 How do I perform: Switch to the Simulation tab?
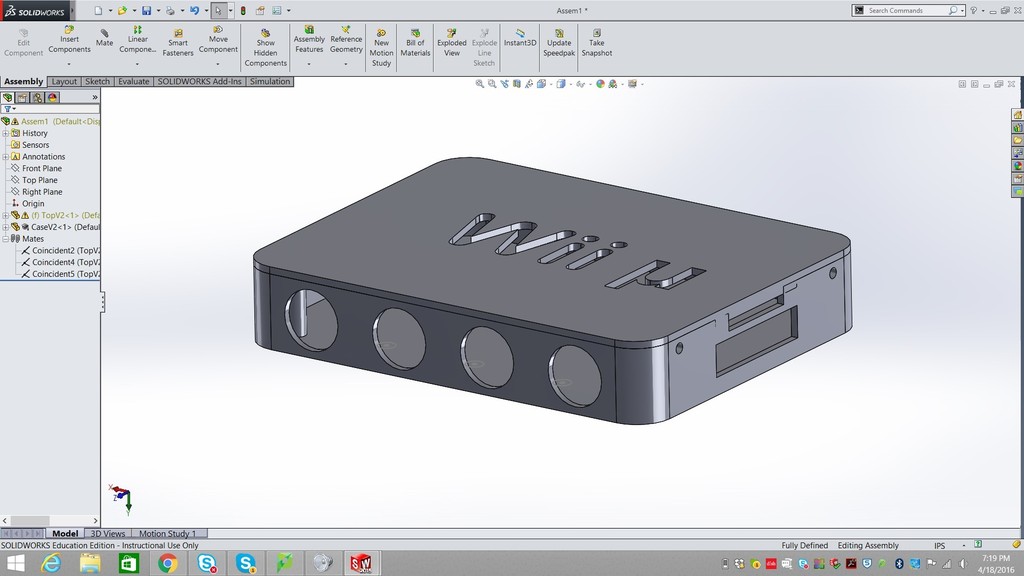coord(270,82)
